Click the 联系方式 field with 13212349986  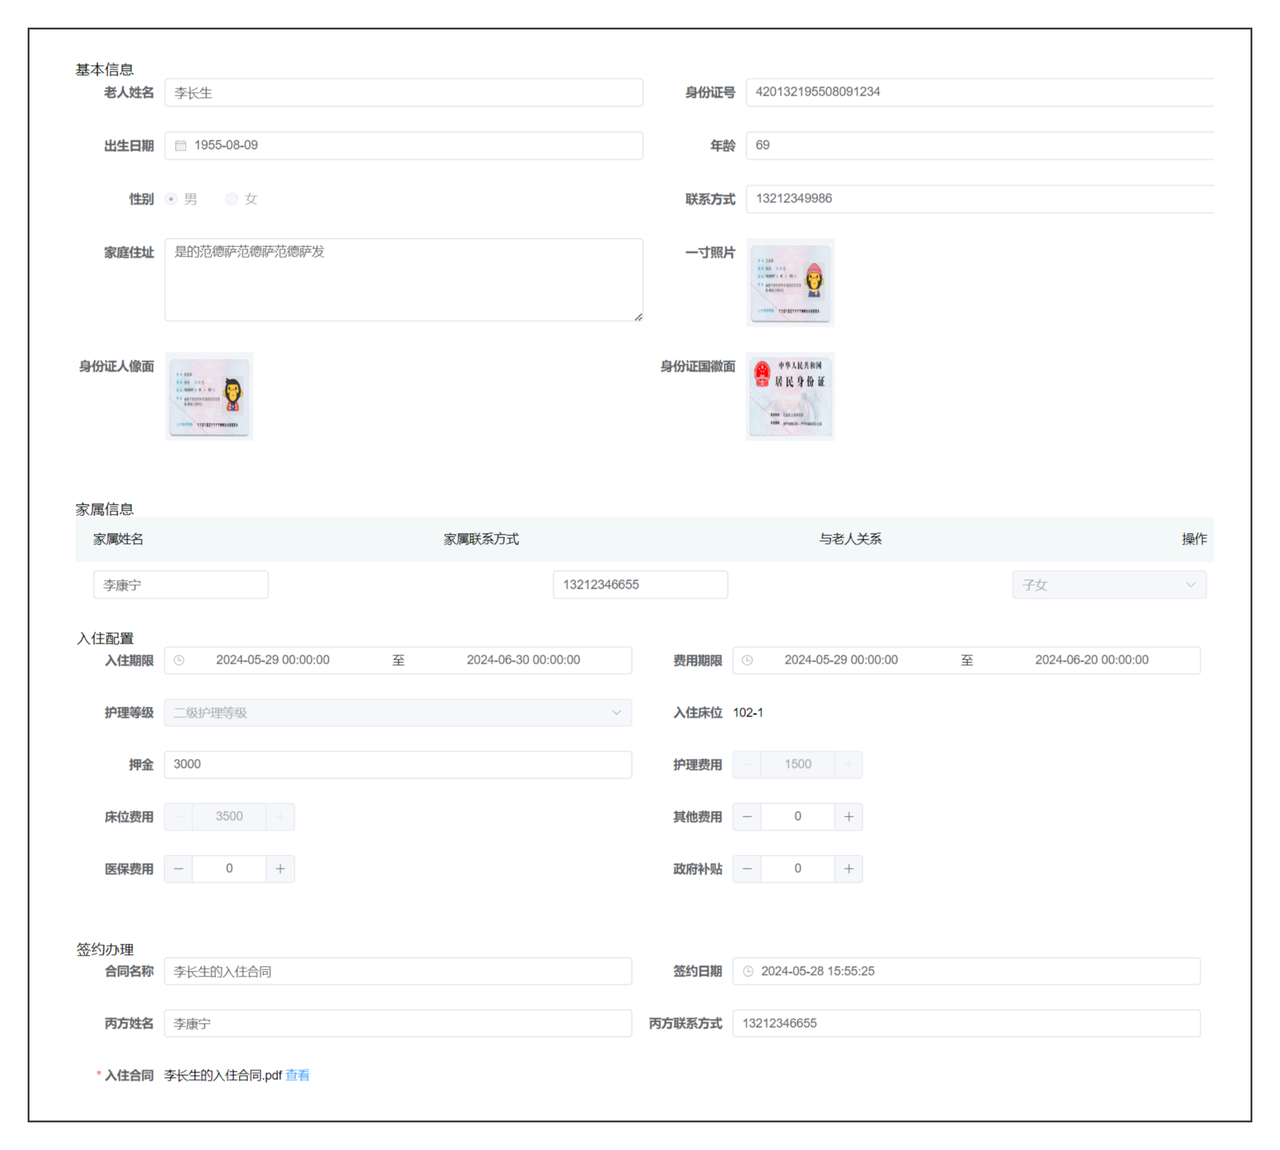pos(980,198)
